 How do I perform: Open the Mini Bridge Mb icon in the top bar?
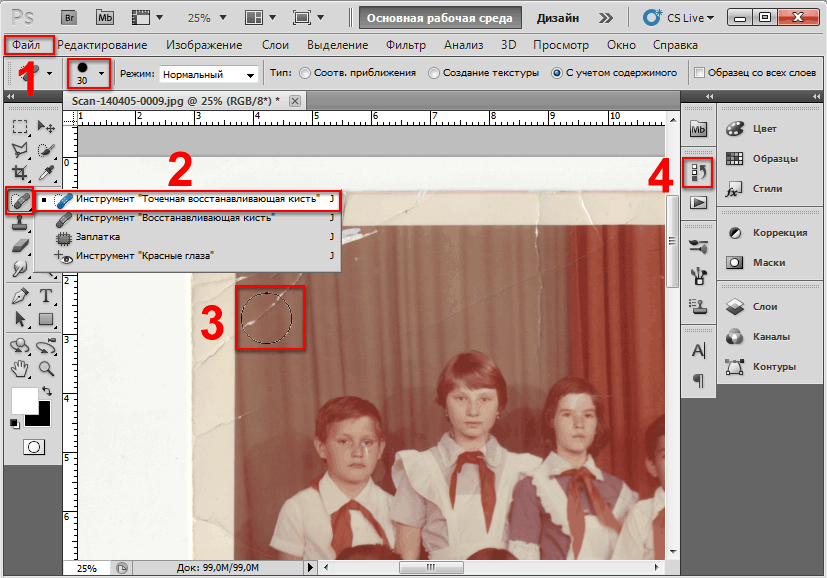(105, 17)
